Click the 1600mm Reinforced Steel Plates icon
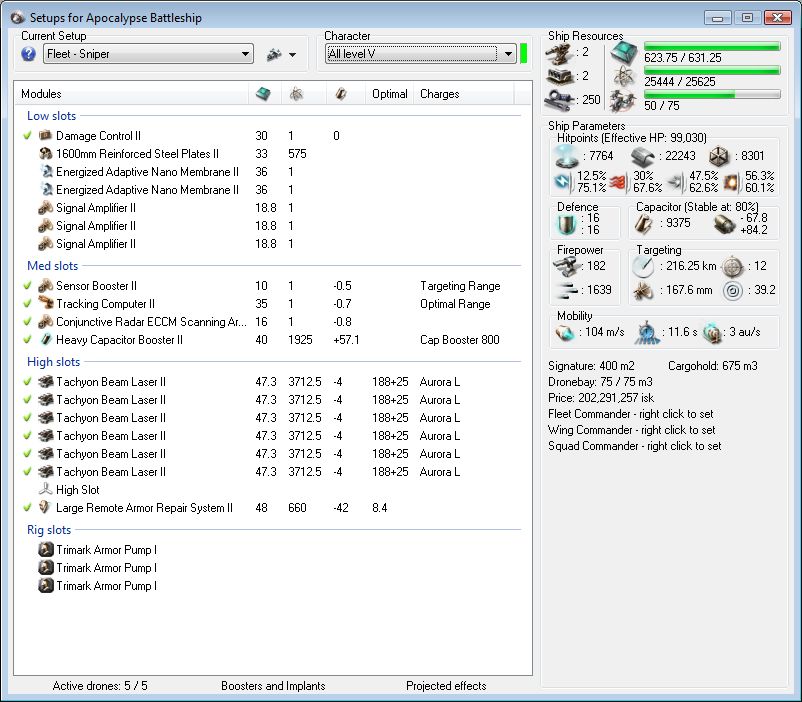Viewport: 802px width, 702px height. click(x=45, y=154)
